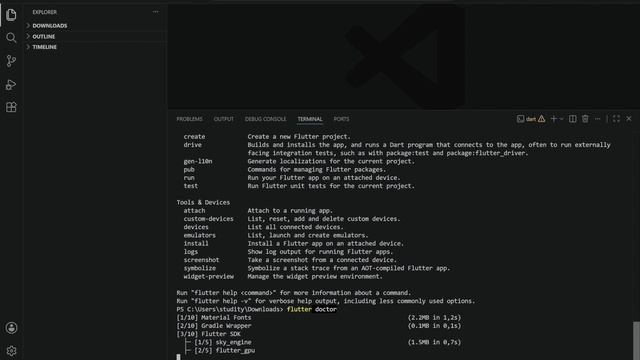Switch to the PORTS tab

pyautogui.click(x=341, y=119)
